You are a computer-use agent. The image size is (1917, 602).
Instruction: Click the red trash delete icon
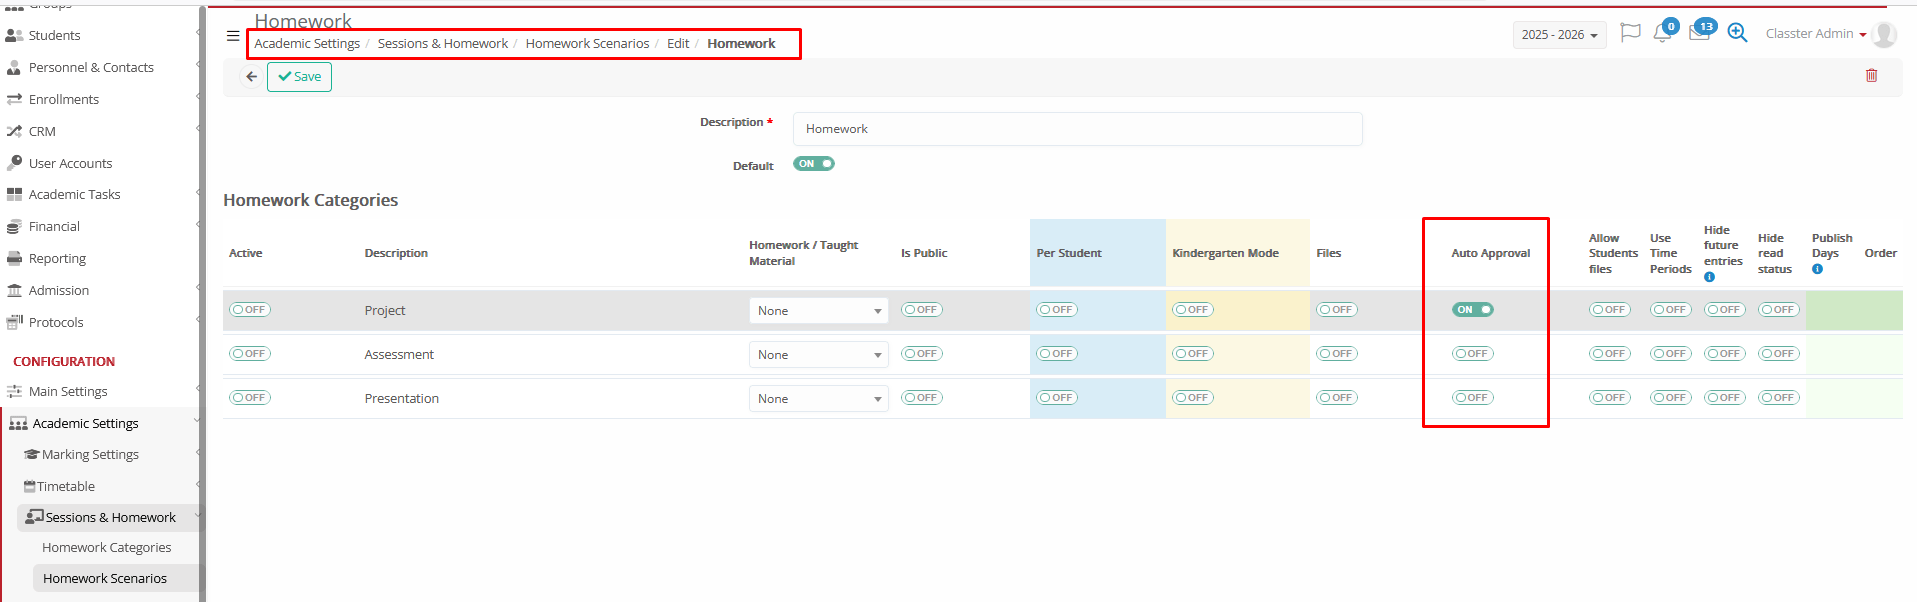coord(1871,76)
